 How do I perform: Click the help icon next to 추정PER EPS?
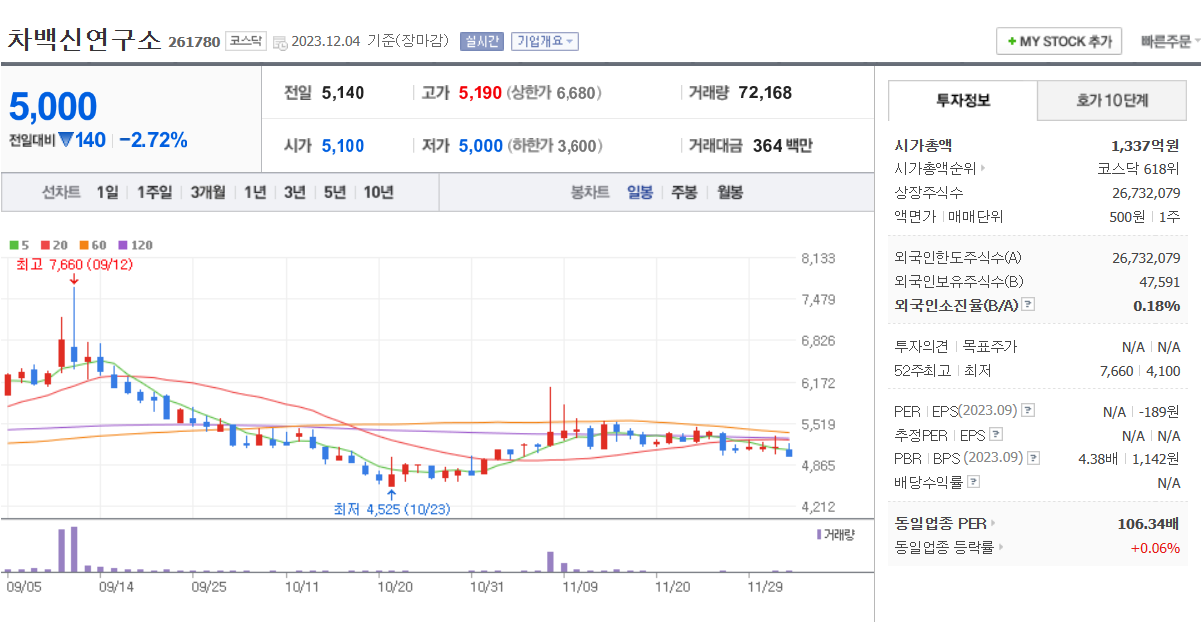(x=996, y=435)
